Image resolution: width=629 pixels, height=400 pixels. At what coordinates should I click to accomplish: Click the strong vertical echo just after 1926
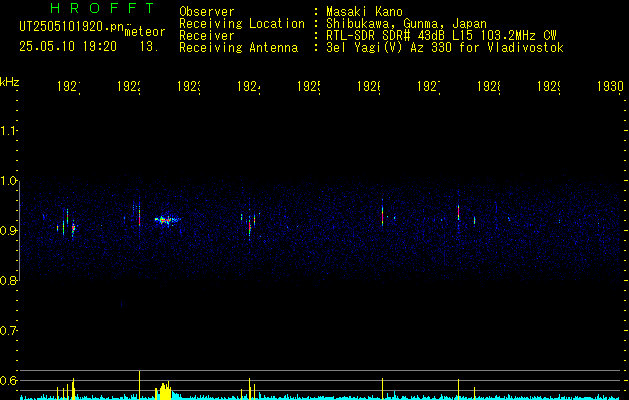pyautogui.click(x=382, y=215)
